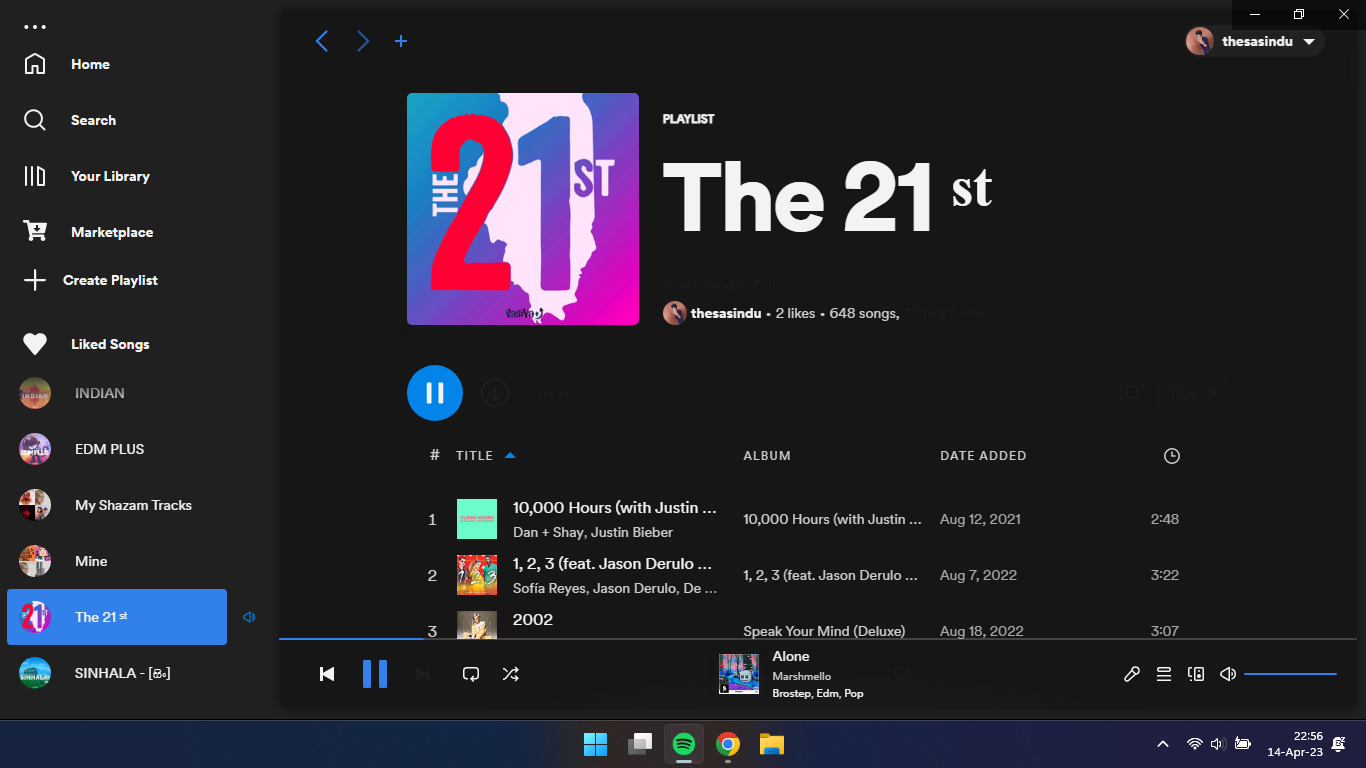Click the Sofía Reyes artist link
Screen dimensions: 1366x768
tap(549, 588)
